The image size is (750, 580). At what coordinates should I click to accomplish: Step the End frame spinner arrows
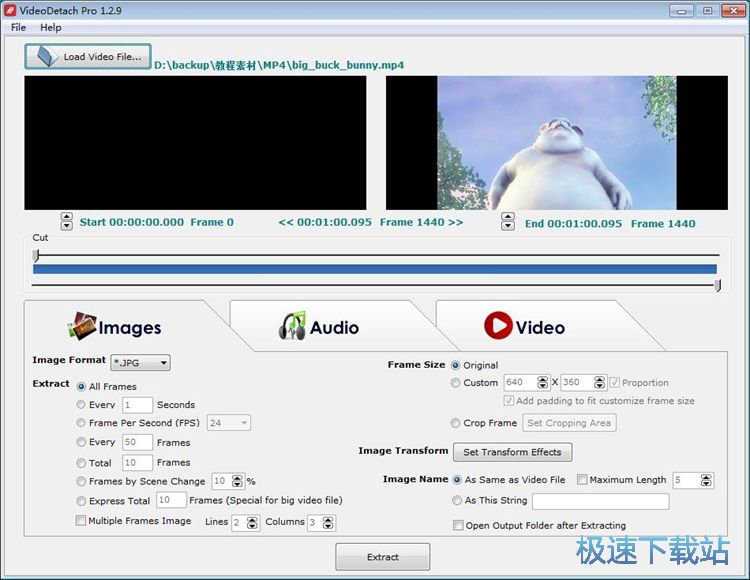[x=507, y=222]
